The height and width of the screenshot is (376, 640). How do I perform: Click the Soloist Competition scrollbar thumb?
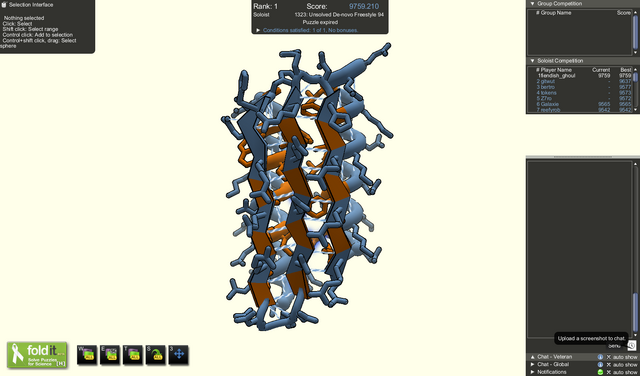click(x=635, y=77)
